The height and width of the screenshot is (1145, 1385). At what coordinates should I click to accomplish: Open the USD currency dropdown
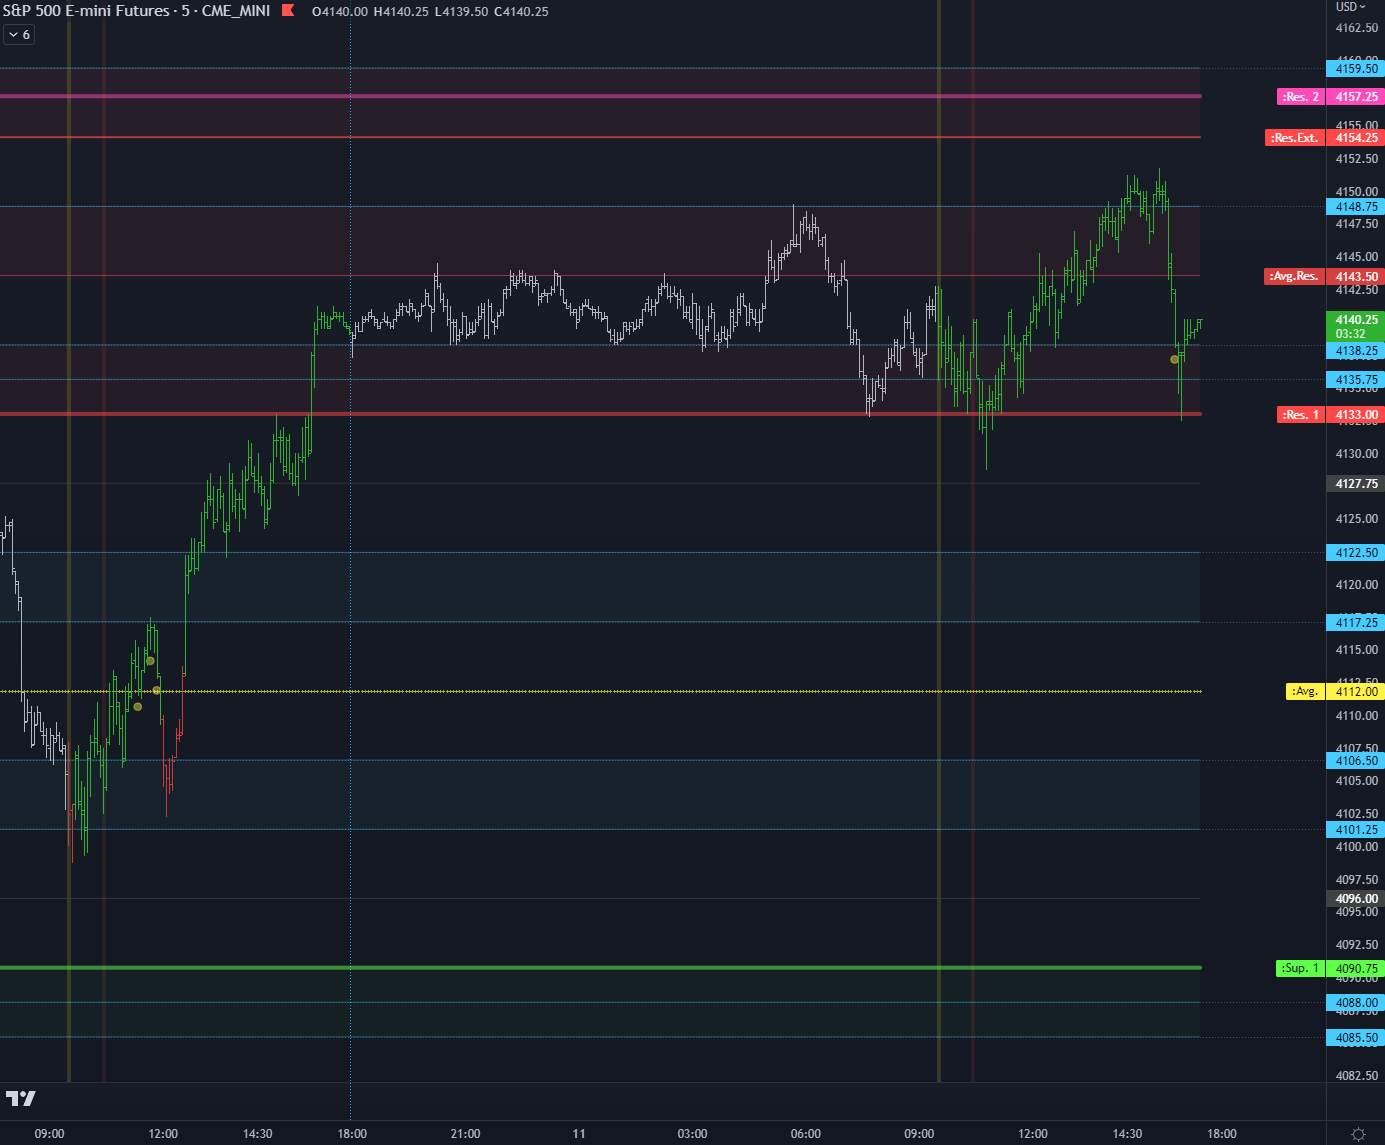1351,7
